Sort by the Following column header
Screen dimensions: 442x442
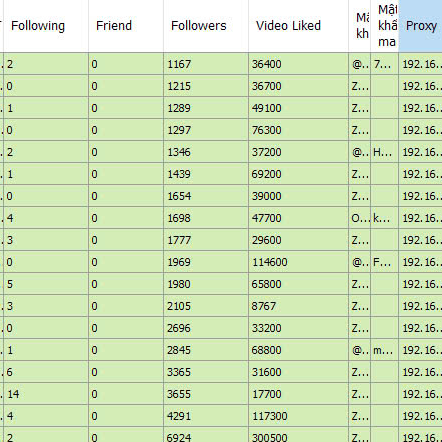click(46, 26)
